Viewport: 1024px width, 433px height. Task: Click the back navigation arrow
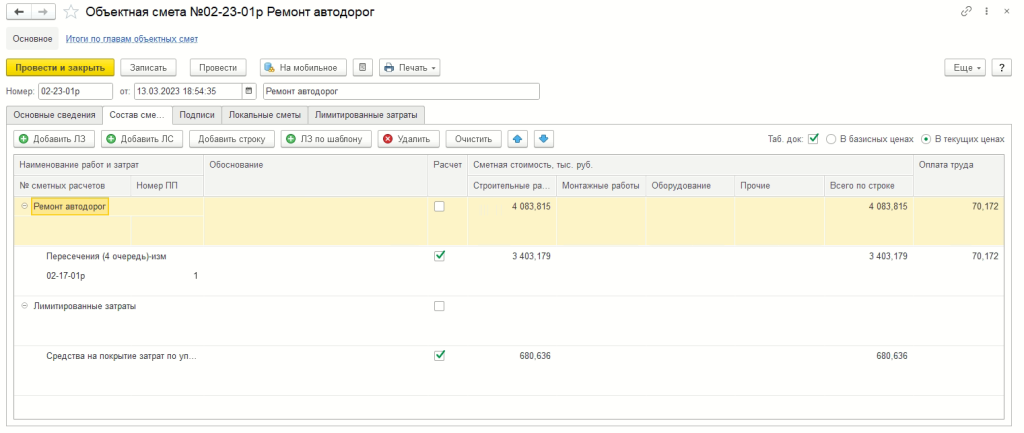click(x=19, y=12)
